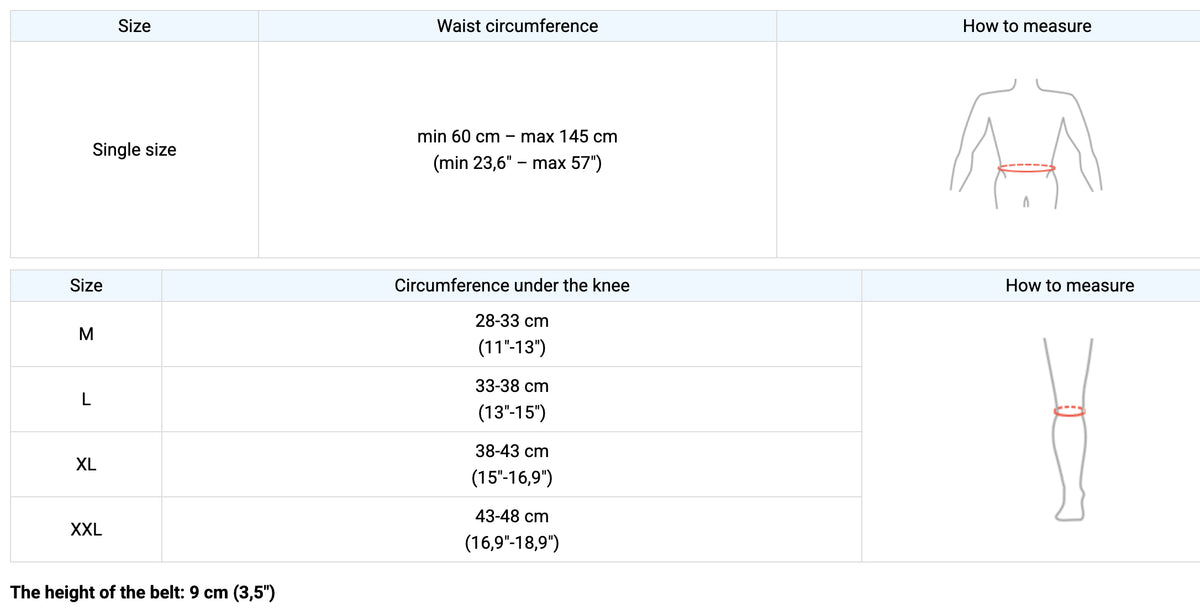Select size "XXL" in the knee table

(x=86, y=530)
